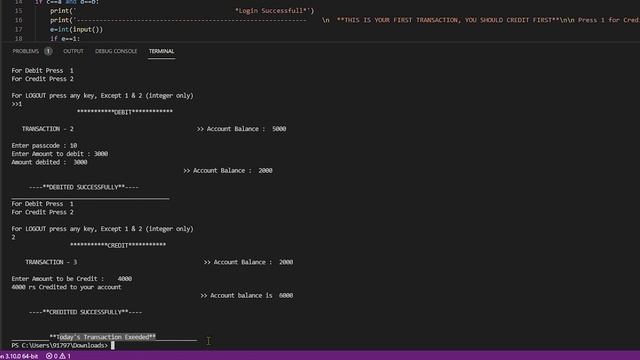Click the warnings triangle icon in status bar
Image resolution: width=640 pixels, height=360 pixels.
coord(62,356)
